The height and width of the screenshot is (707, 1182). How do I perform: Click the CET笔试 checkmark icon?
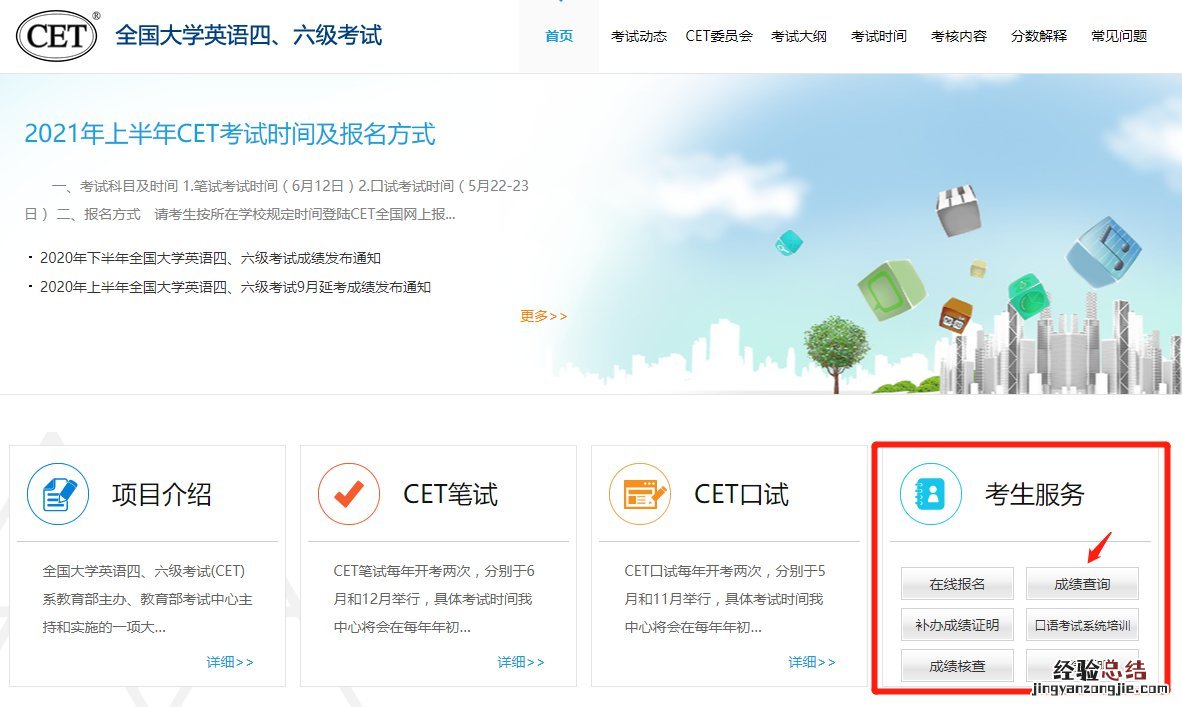point(349,494)
